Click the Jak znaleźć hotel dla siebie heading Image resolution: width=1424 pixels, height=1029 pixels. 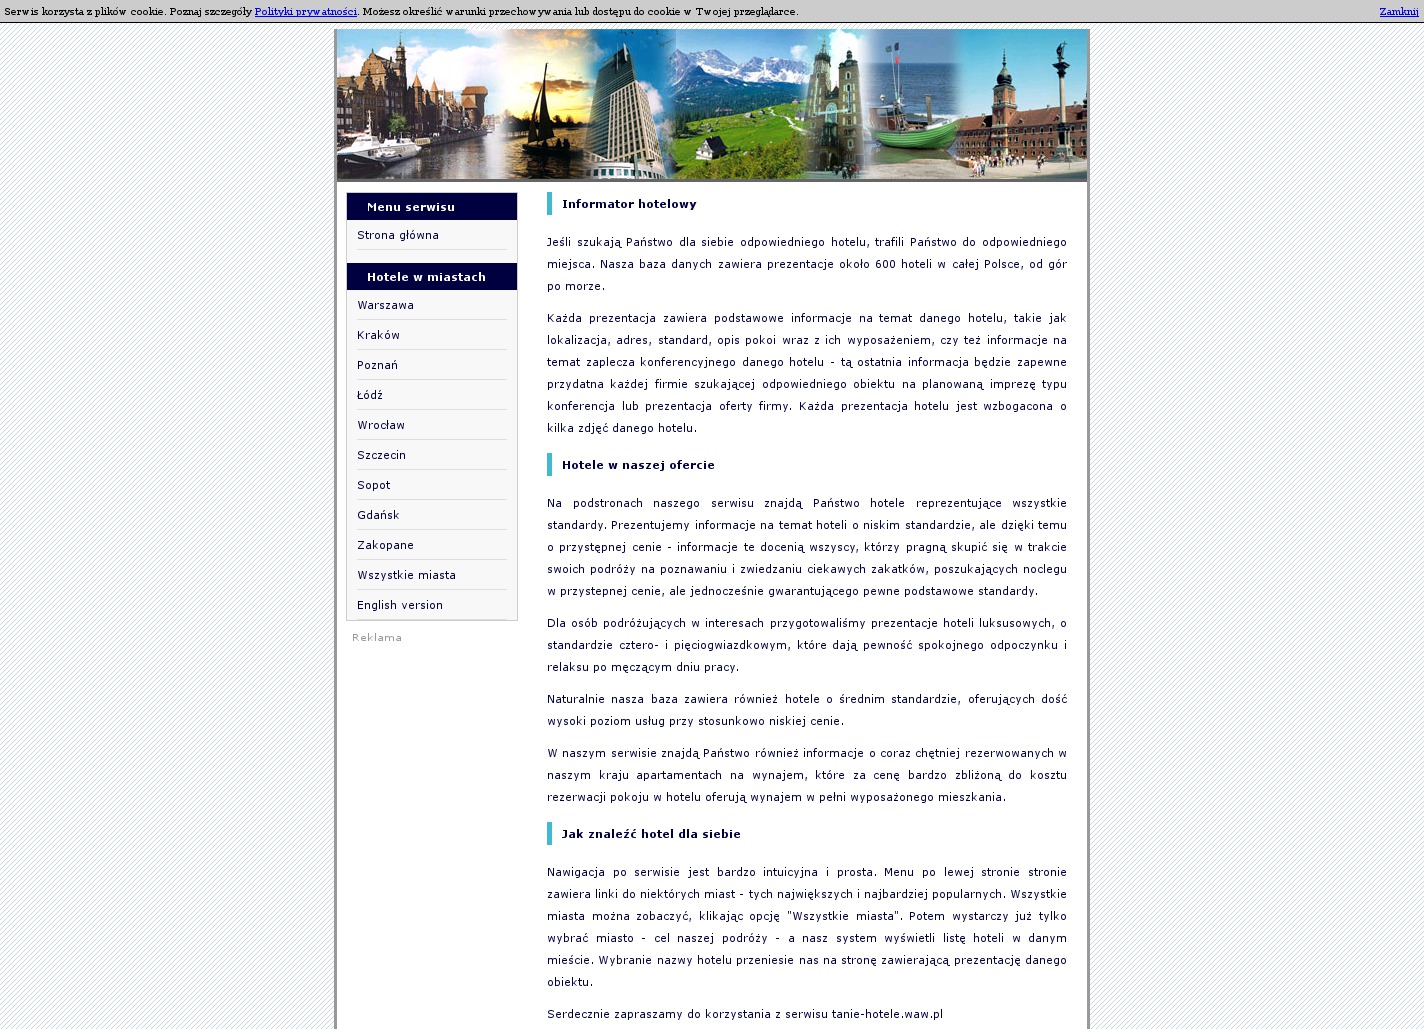(x=651, y=834)
